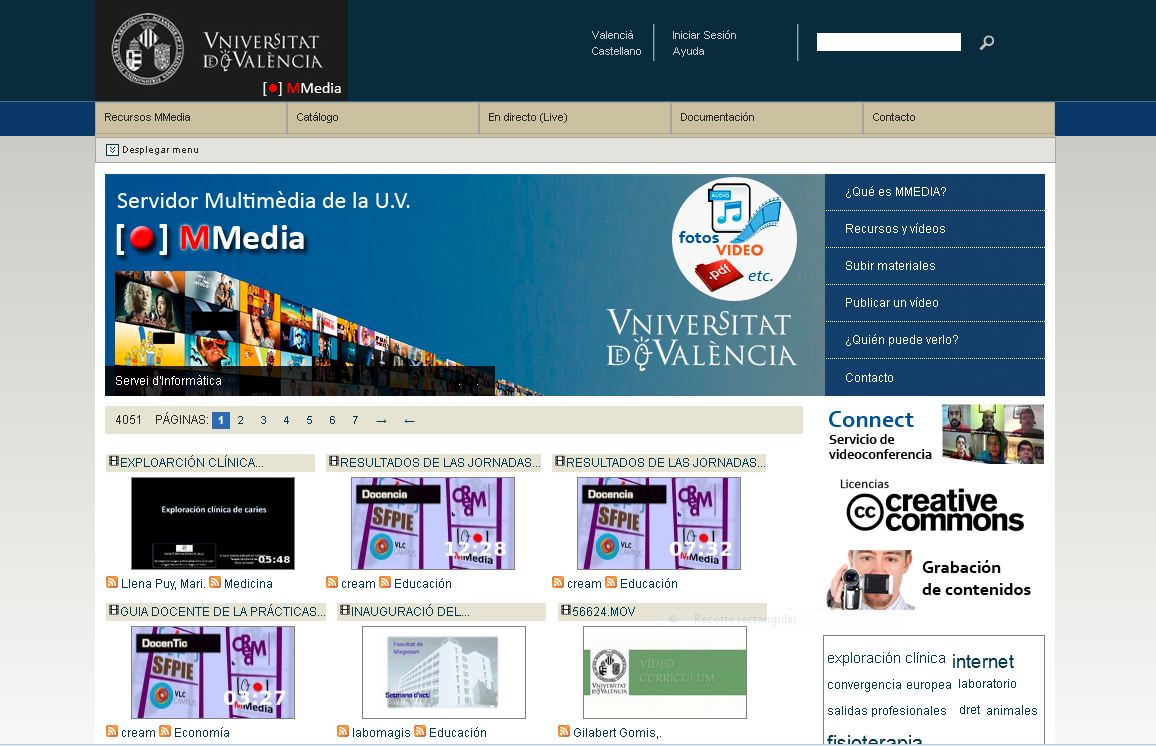Click the search magnifier icon
Screen dimensions: 1156x746
(987, 42)
